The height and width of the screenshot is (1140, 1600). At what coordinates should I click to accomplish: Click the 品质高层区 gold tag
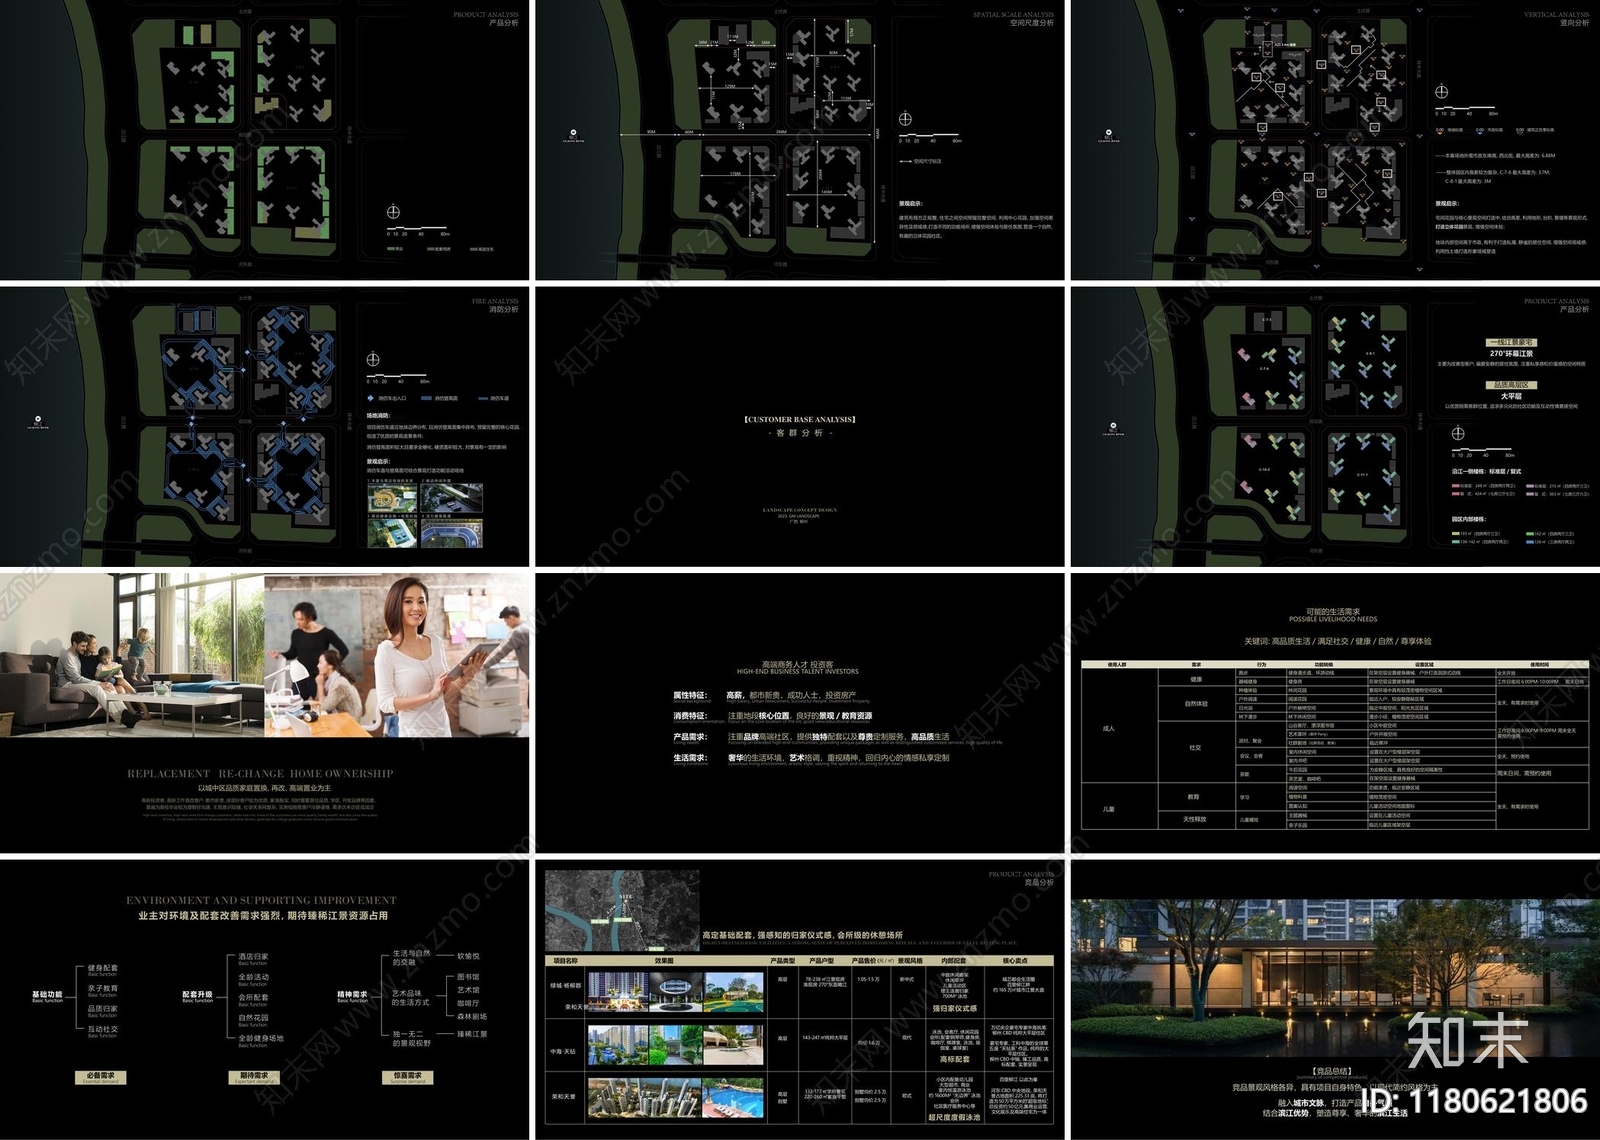coord(1511,385)
